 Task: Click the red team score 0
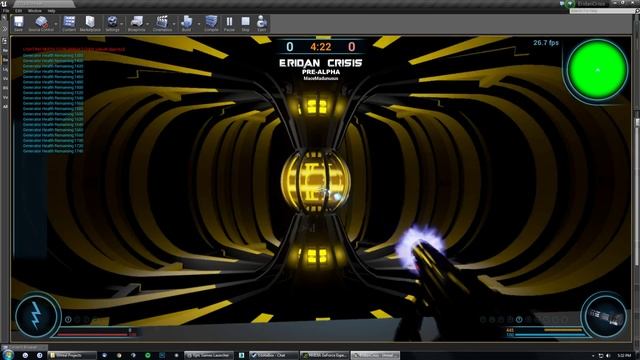(351, 47)
